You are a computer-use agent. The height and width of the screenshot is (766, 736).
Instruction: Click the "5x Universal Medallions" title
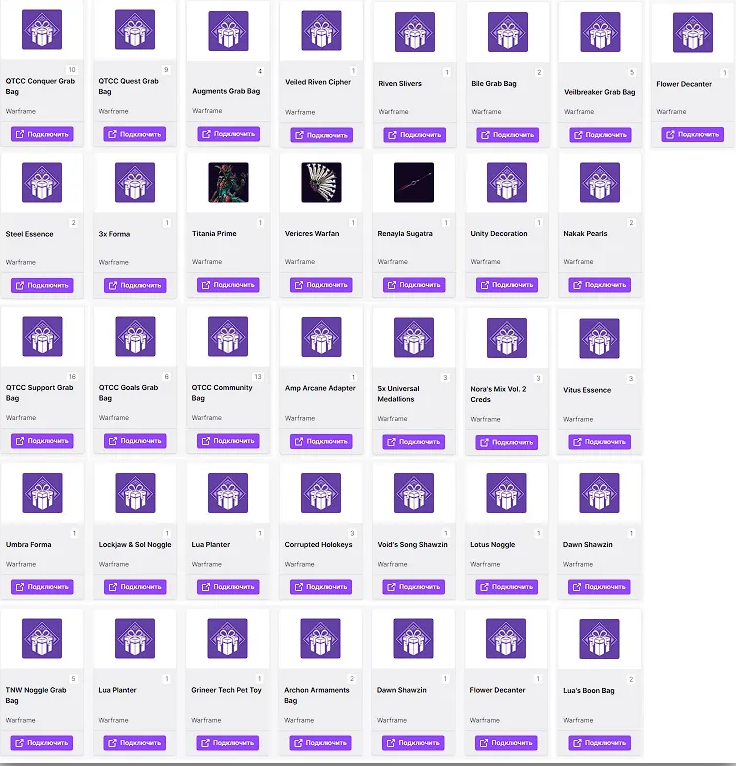[398, 394]
